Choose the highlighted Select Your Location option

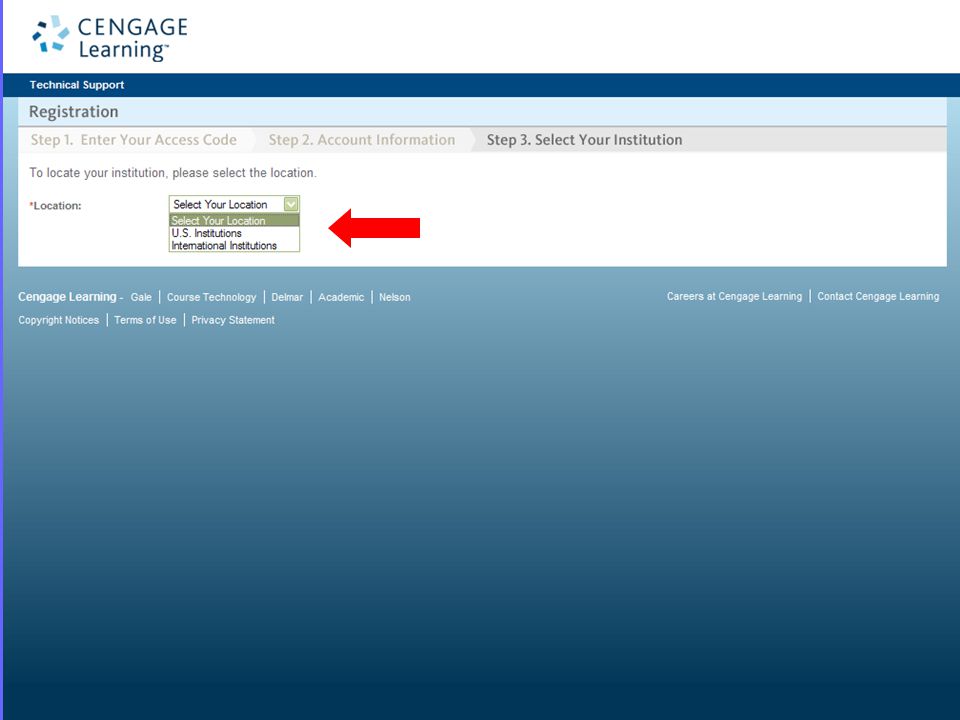[x=234, y=220]
